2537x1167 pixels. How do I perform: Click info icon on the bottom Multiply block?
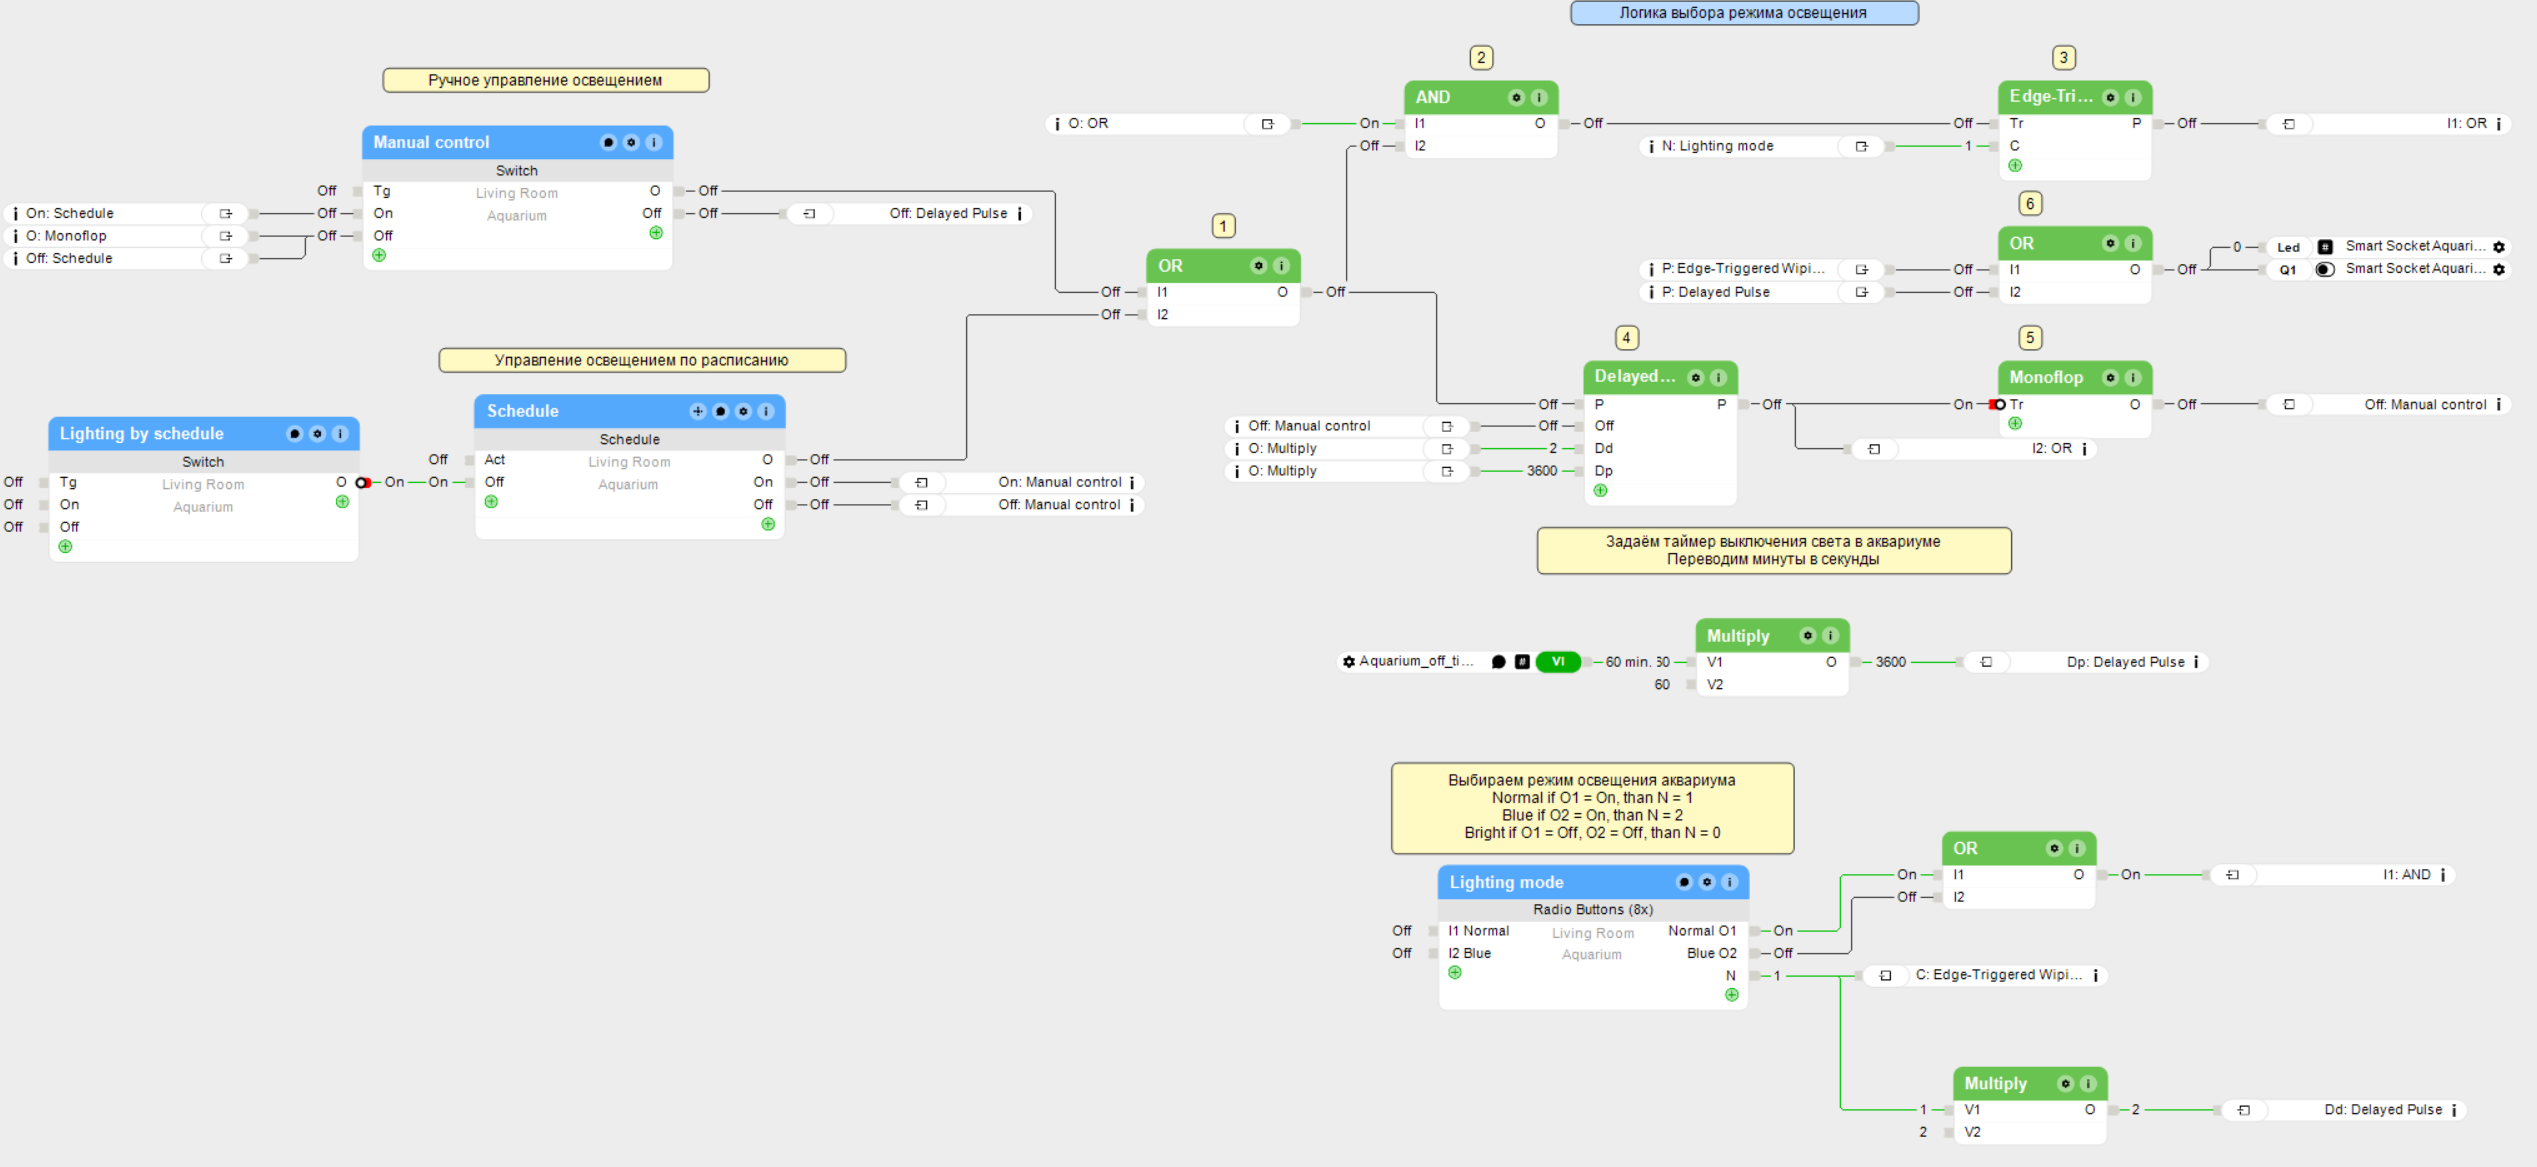click(x=2088, y=1083)
